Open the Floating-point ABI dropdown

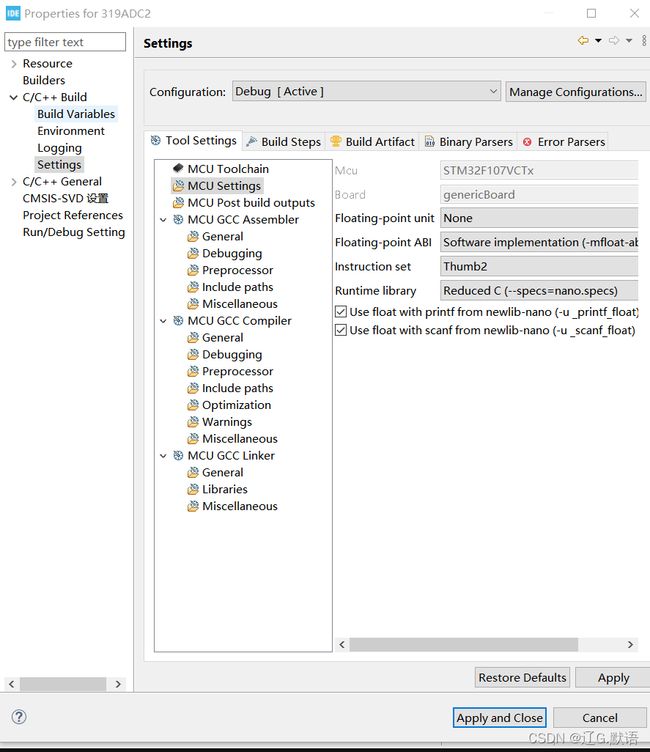tap(539, 242)
